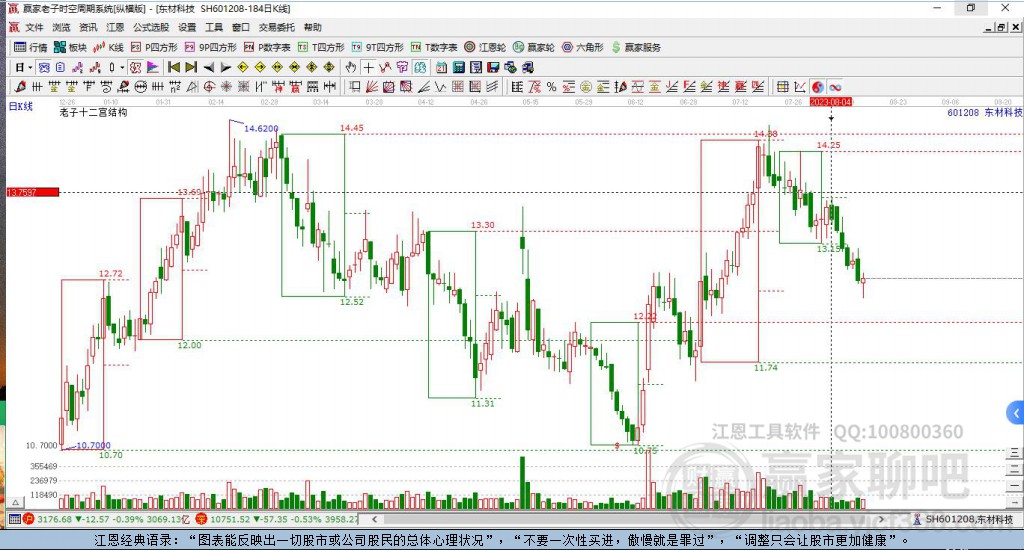This screenshot has width=1024, height=550.
Task: Click the n² square tool icon
Action: (175, 87)
